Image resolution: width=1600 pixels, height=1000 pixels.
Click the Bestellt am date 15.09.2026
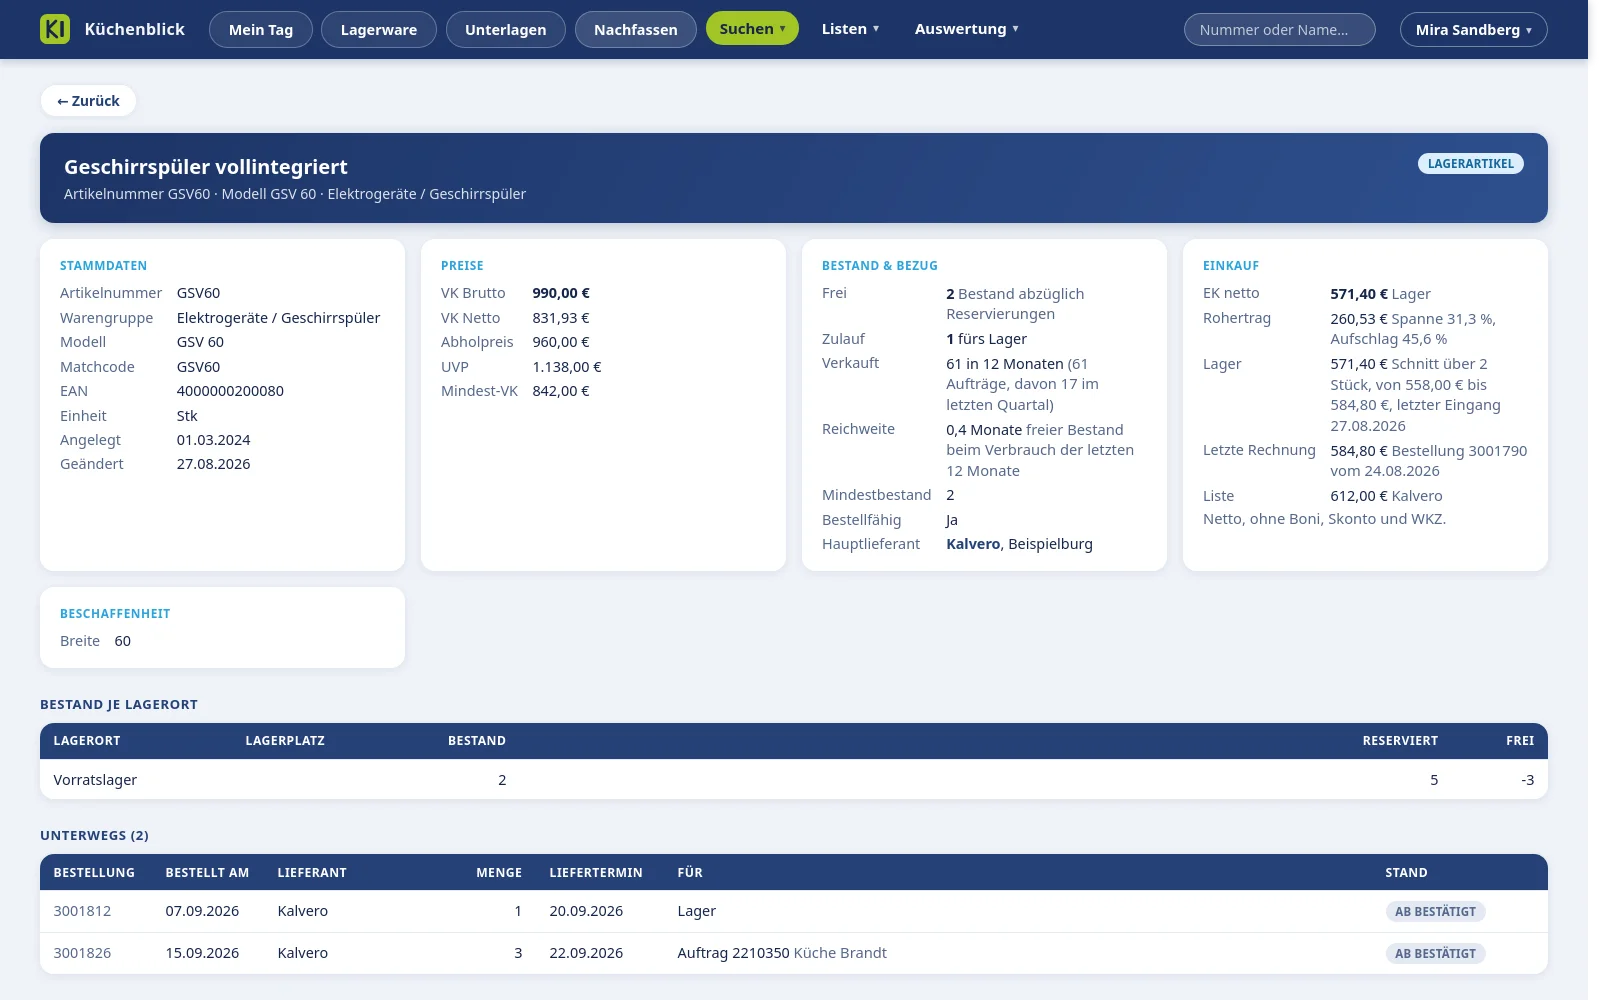202,953
